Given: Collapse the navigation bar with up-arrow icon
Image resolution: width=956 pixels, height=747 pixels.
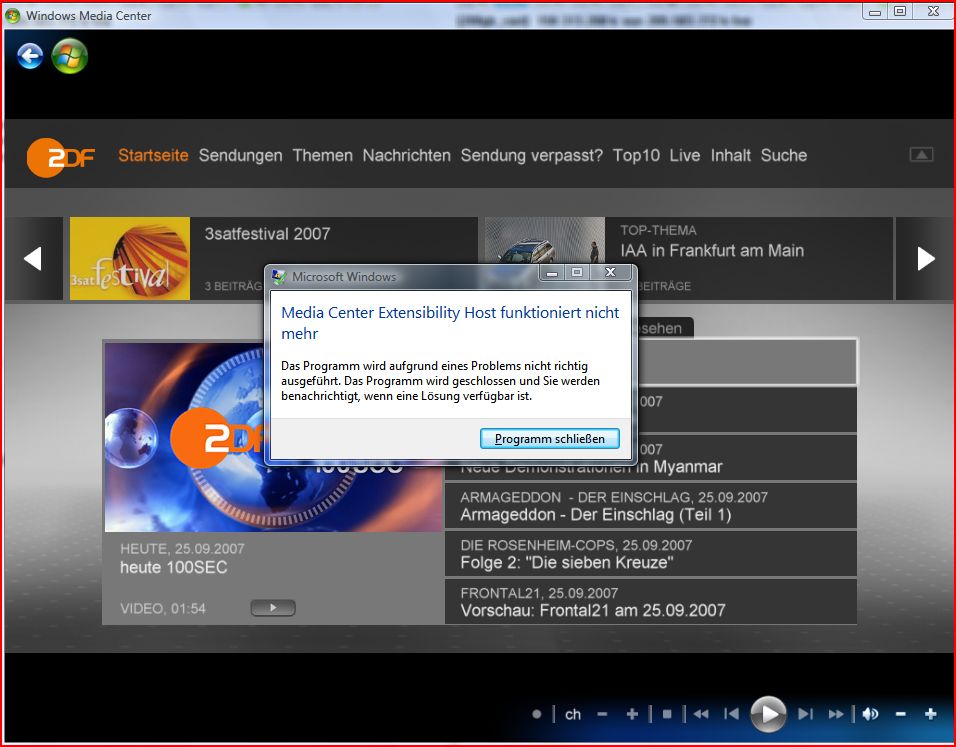Looking at the screenshot, I should coord(921,155).
